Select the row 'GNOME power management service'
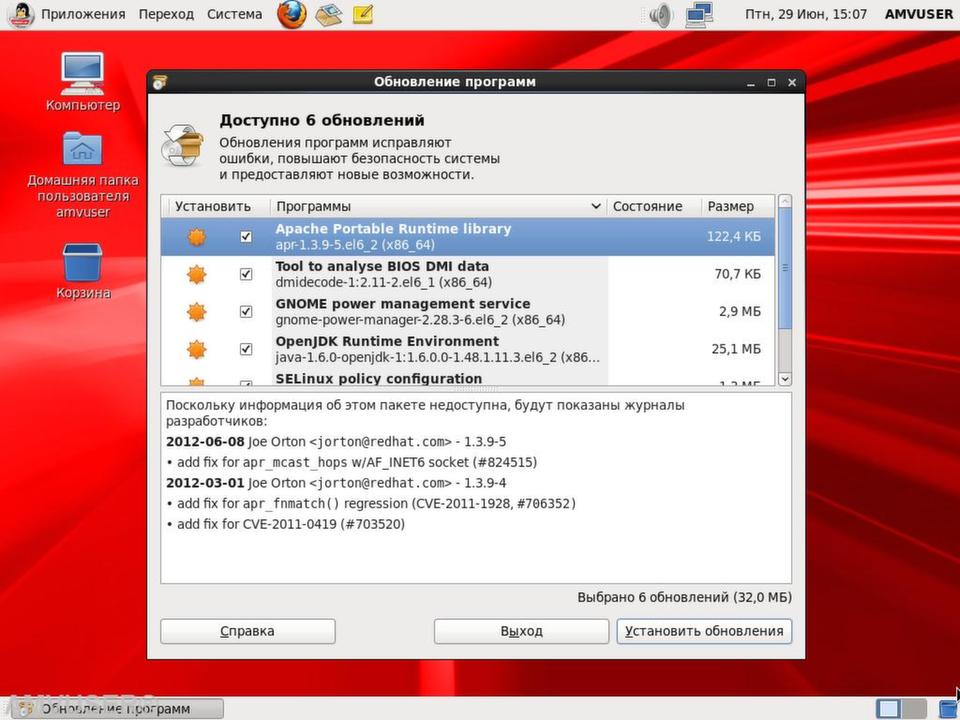 click(x=468, y=312)
